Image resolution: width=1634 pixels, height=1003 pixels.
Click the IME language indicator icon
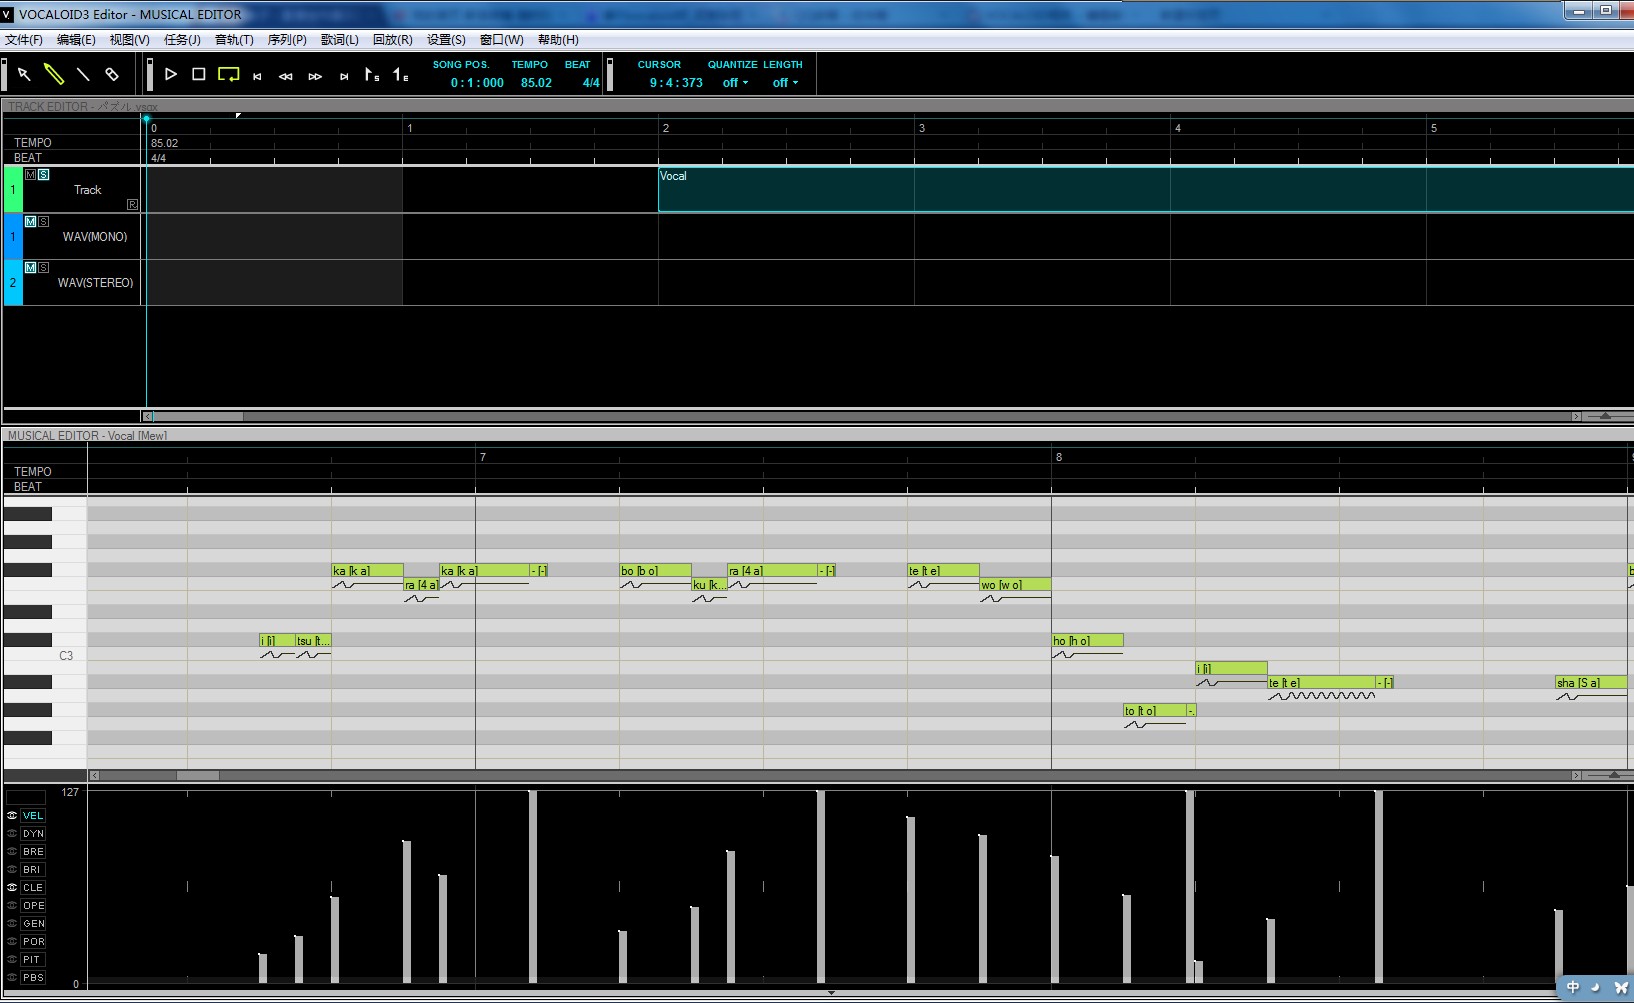(x=1573, y=987)
